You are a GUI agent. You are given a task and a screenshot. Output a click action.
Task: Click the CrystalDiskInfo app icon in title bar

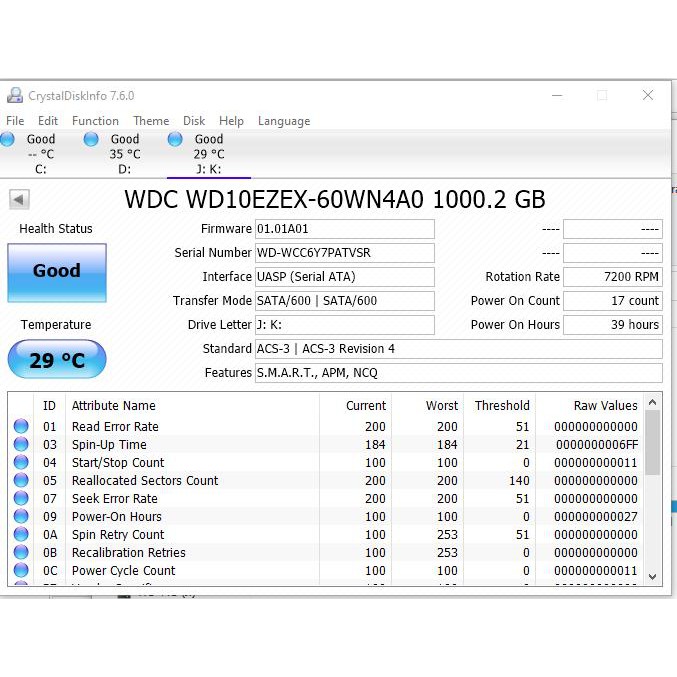15,95
